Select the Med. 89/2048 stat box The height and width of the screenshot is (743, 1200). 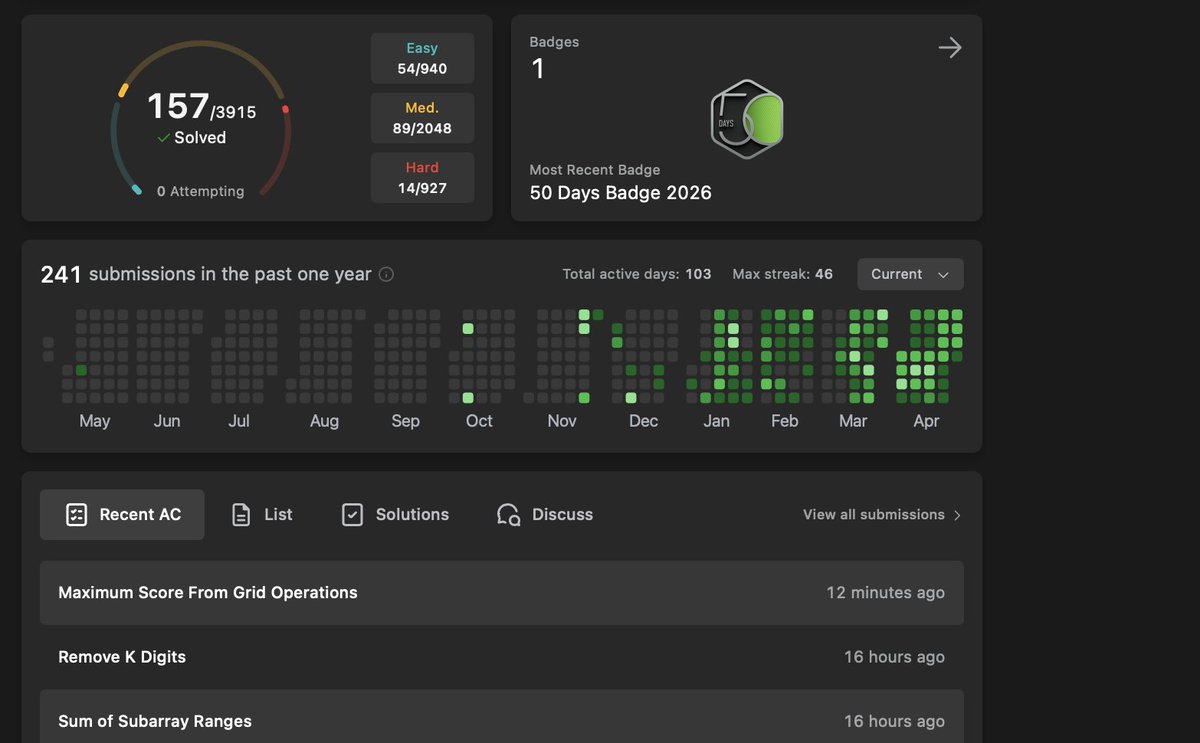point(422,118)
